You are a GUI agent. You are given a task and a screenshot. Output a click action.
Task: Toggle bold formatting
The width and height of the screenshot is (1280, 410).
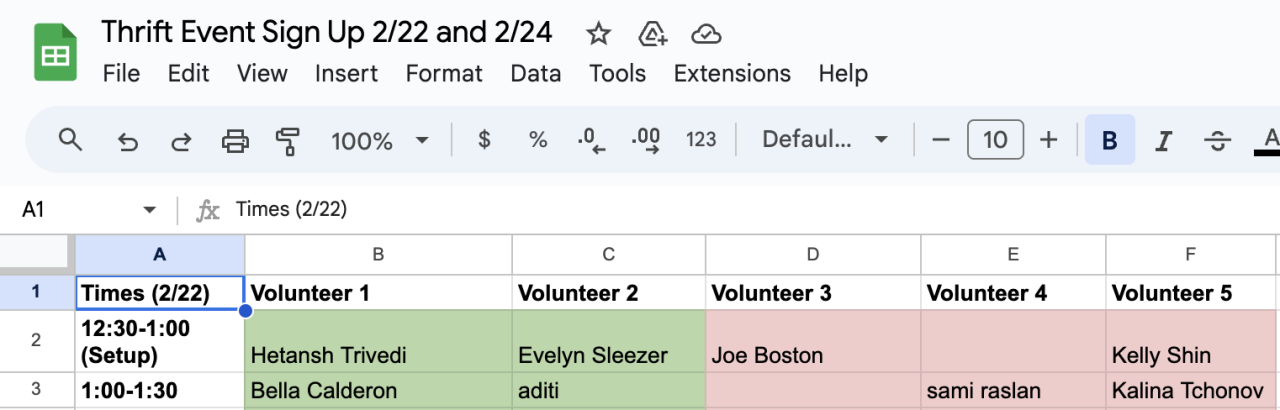click(x=1109, y=141)
